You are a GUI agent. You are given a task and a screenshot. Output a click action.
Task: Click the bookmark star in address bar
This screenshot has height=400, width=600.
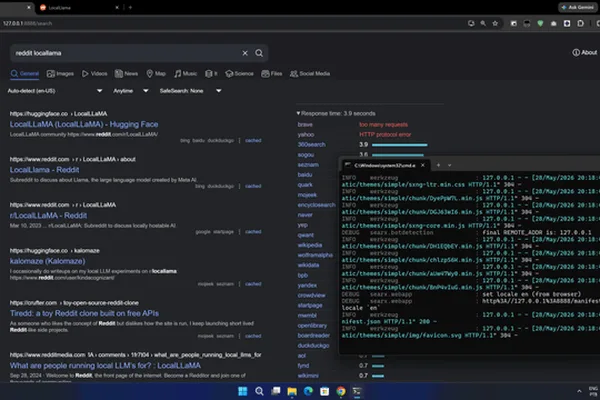[x=495, y=23]
